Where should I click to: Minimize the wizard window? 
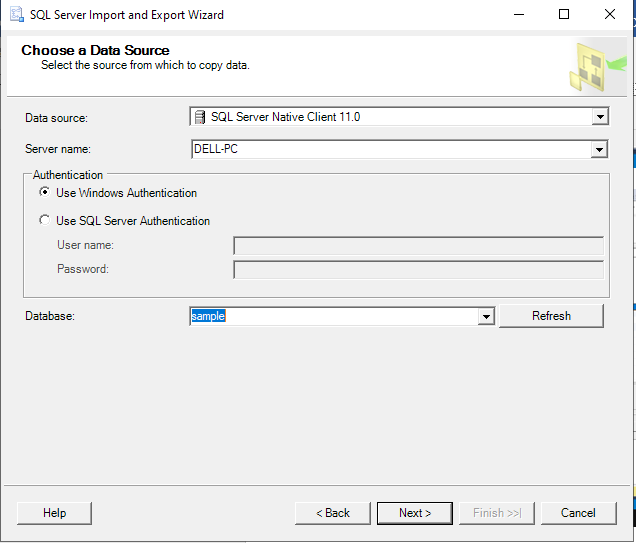click(519, 15)
